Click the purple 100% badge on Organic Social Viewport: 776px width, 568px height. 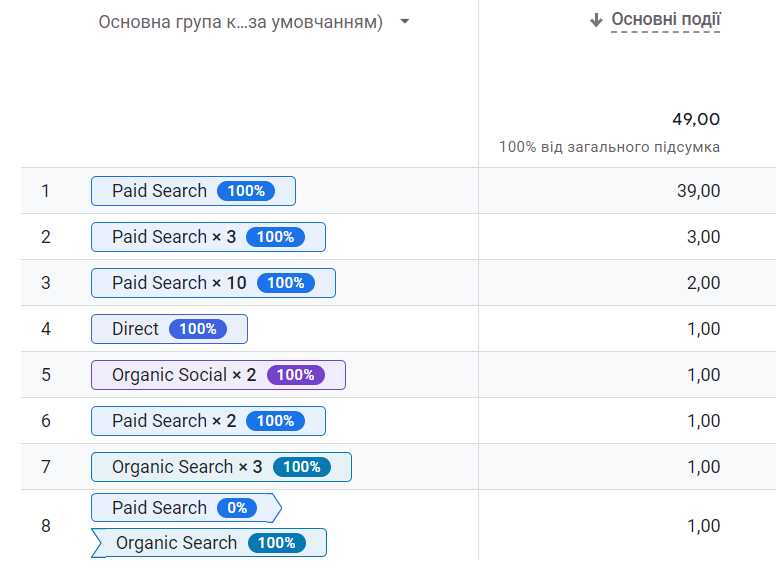tap(296, 375)
